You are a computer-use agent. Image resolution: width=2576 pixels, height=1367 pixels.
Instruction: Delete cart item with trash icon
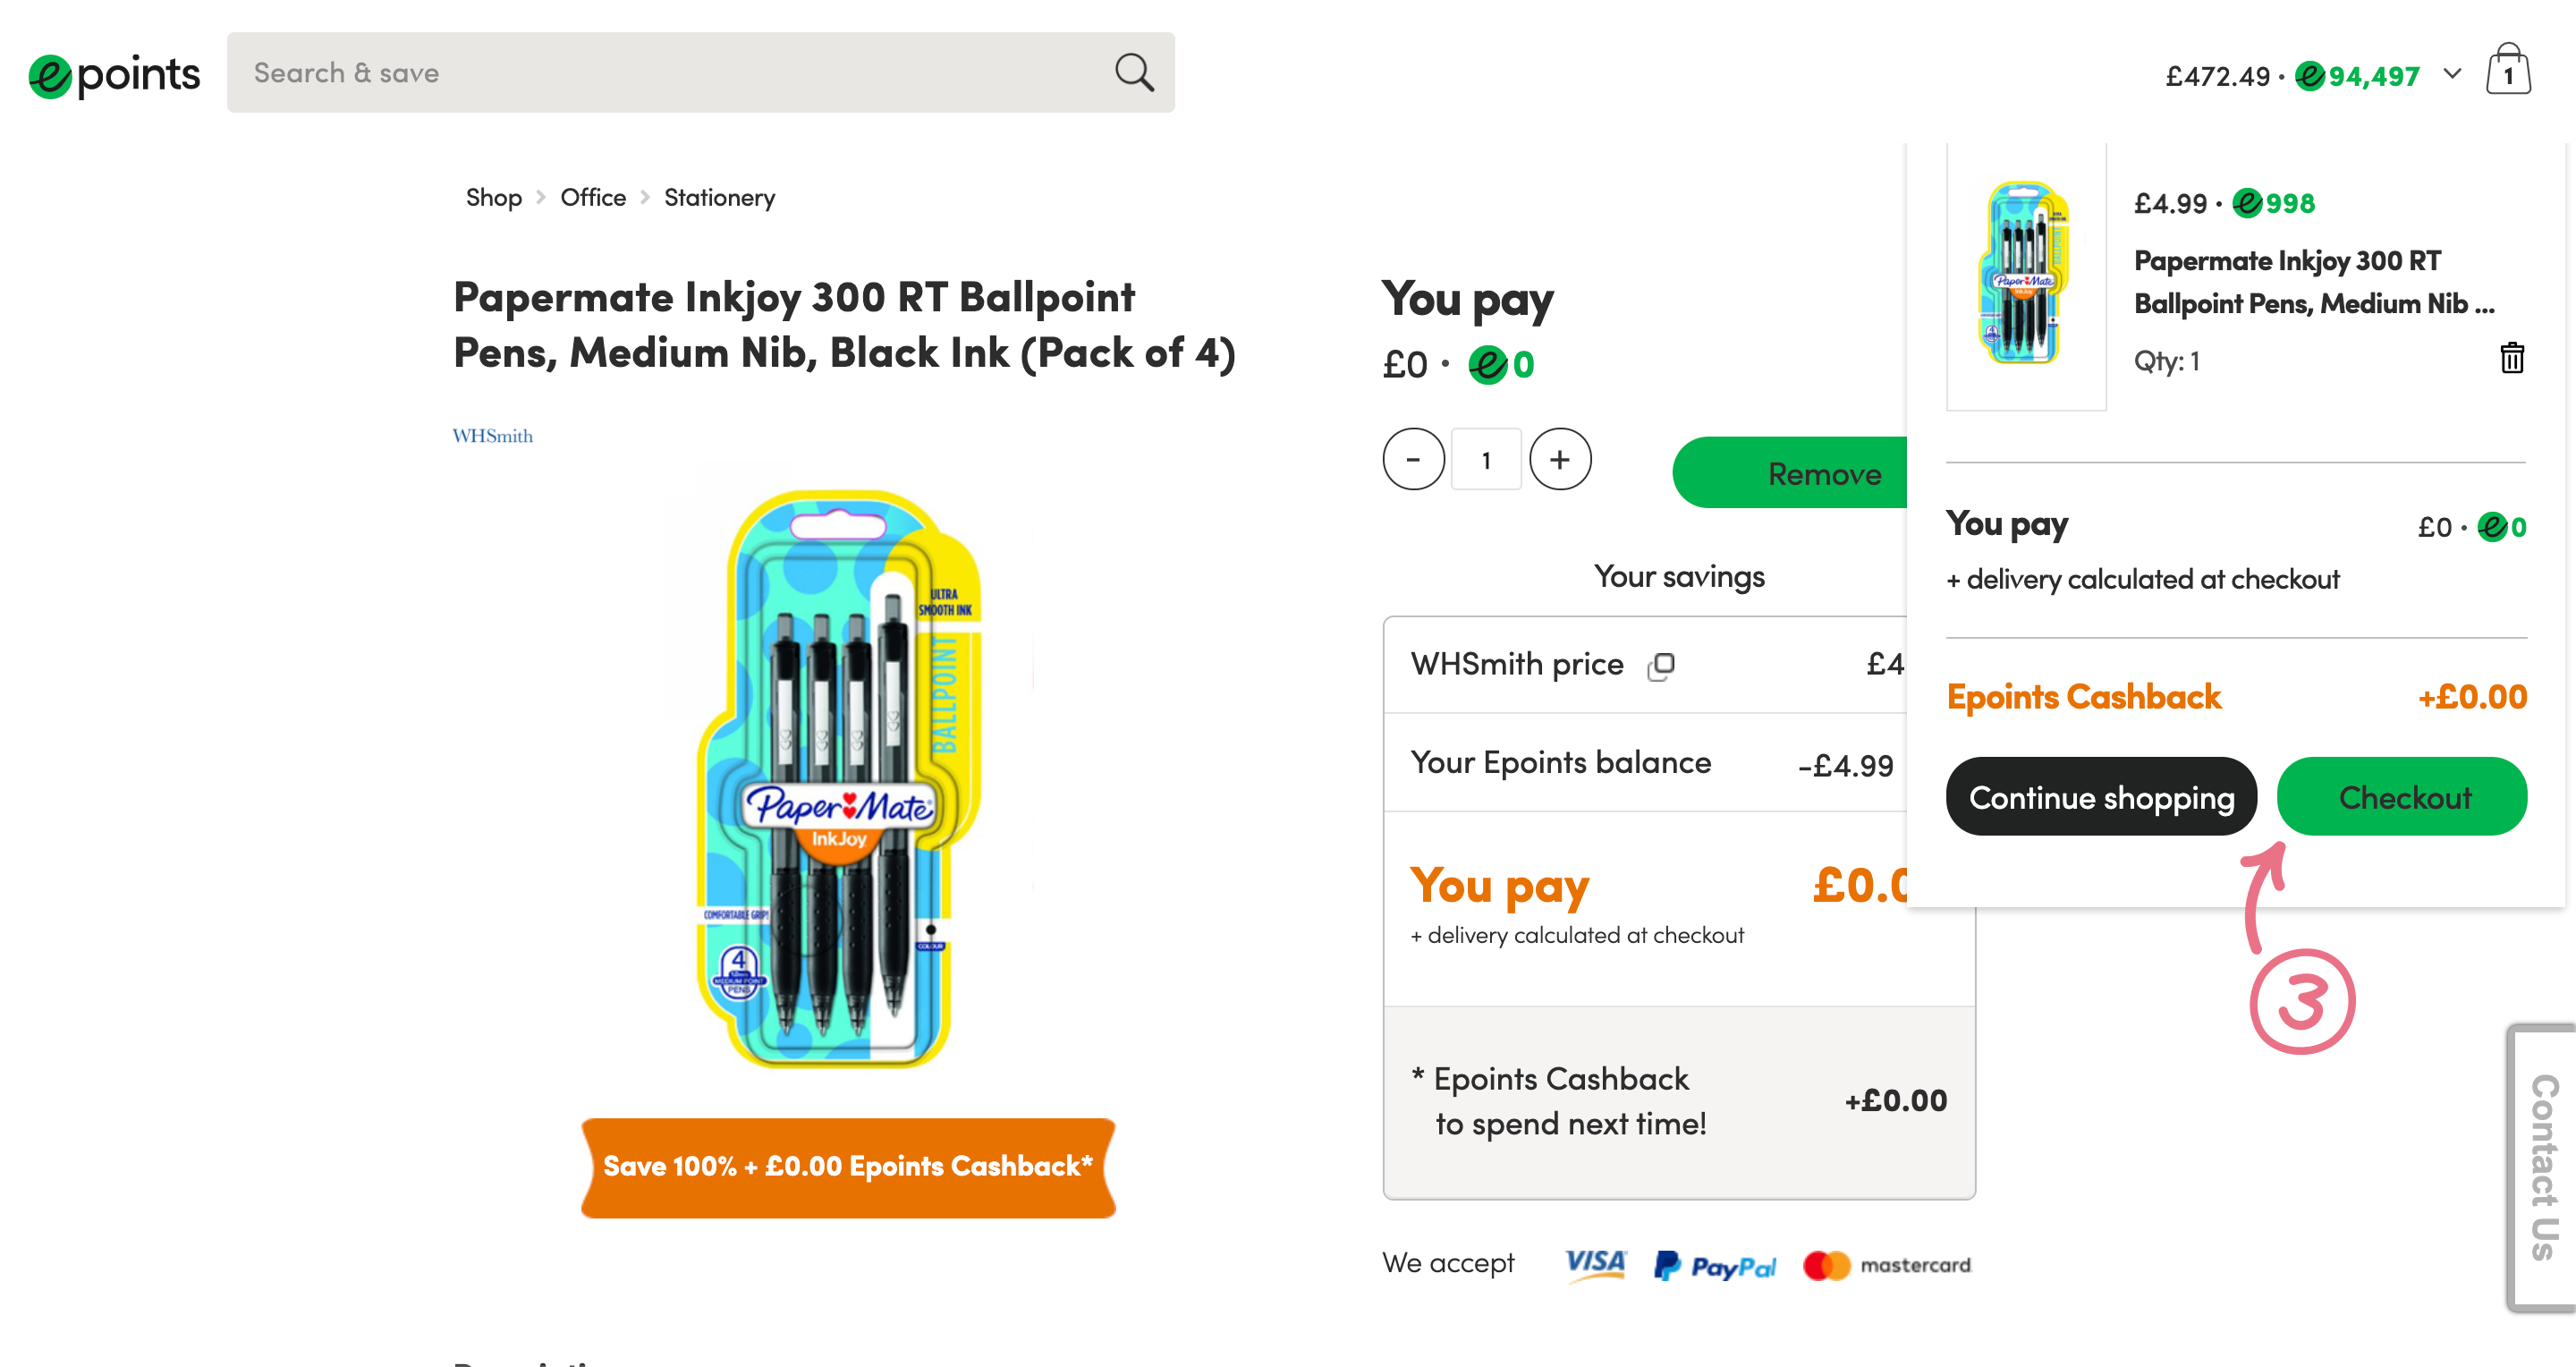(2512, 358)
